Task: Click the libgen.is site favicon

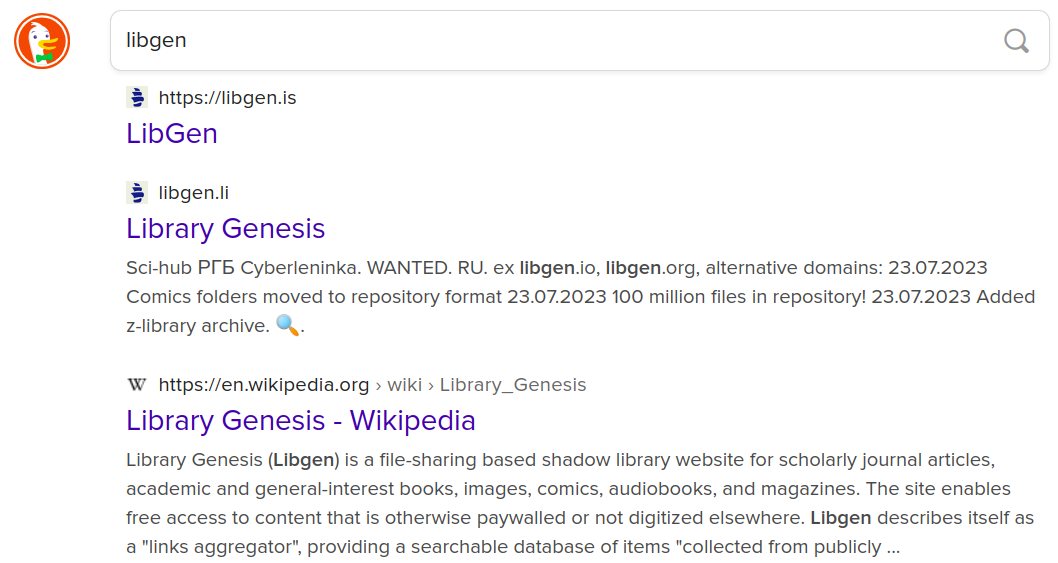Action: pyautogui.click(x=137, y=98)
